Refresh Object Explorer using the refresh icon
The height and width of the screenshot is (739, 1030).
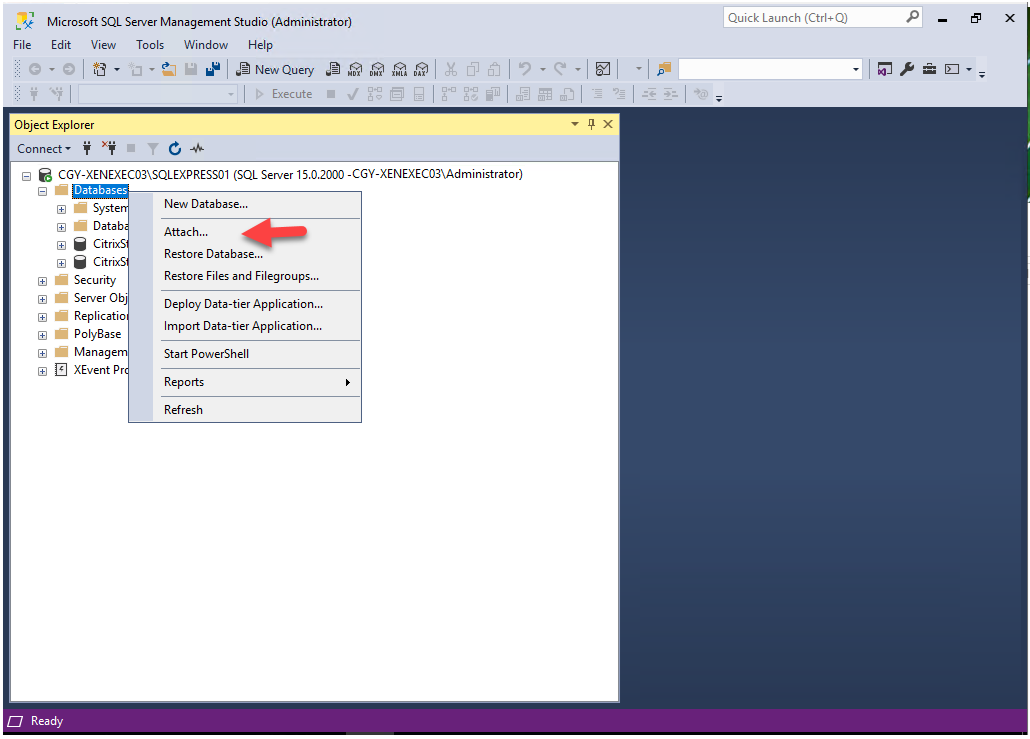[x=175, y=148]
